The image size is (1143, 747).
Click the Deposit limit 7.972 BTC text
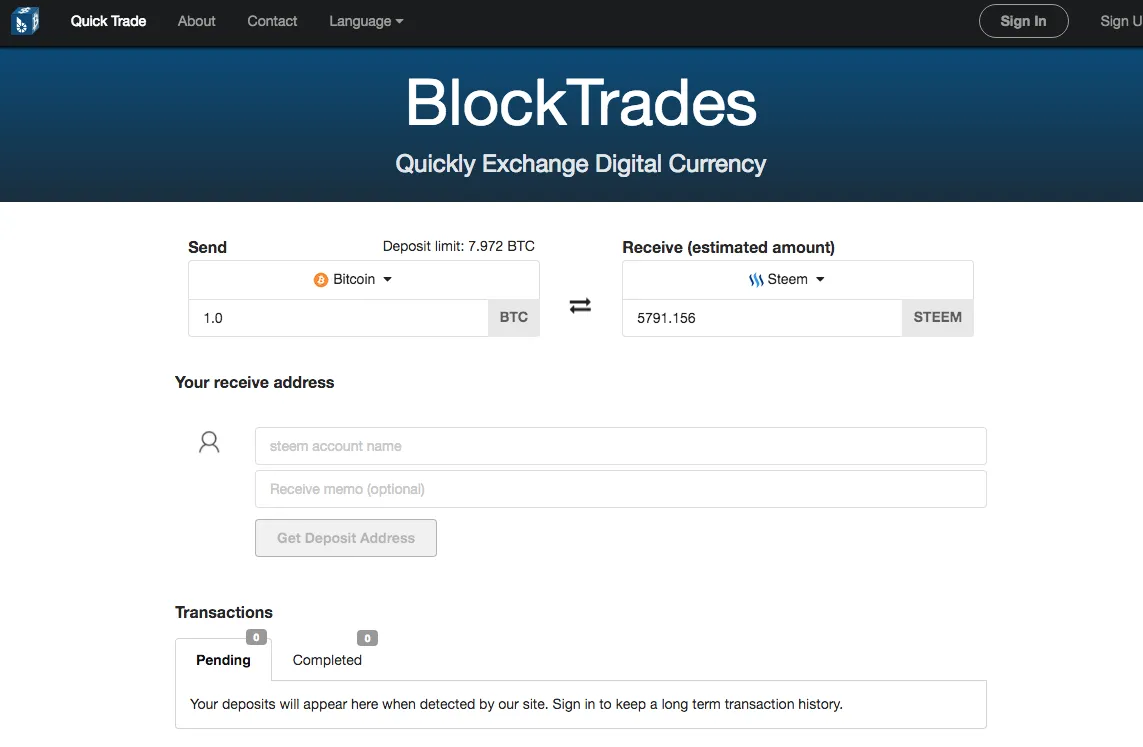click(x=459, y=246)
